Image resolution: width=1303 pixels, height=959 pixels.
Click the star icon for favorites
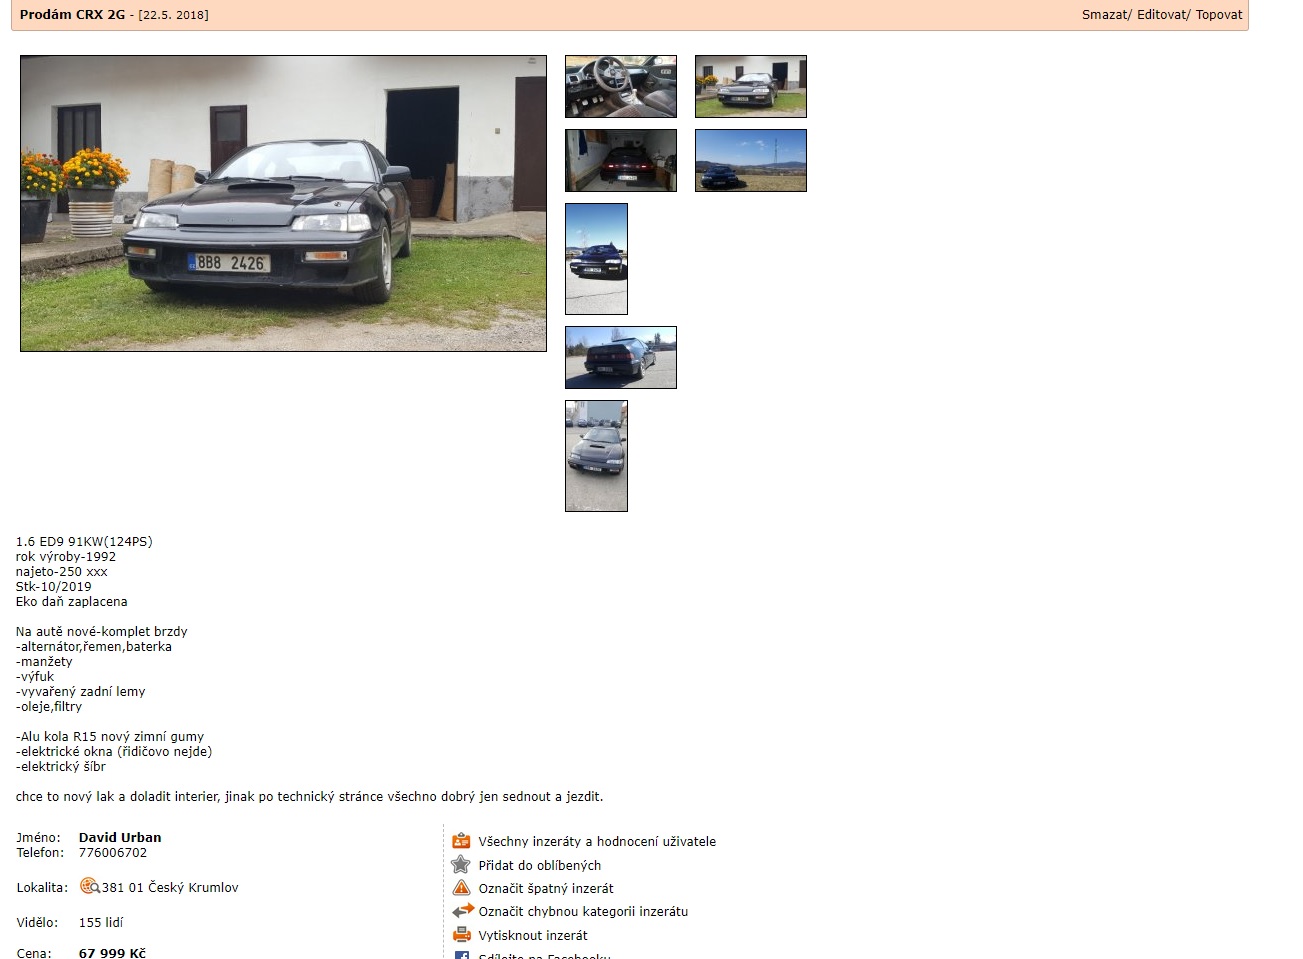pyautogui.click(x=461, y=865)
